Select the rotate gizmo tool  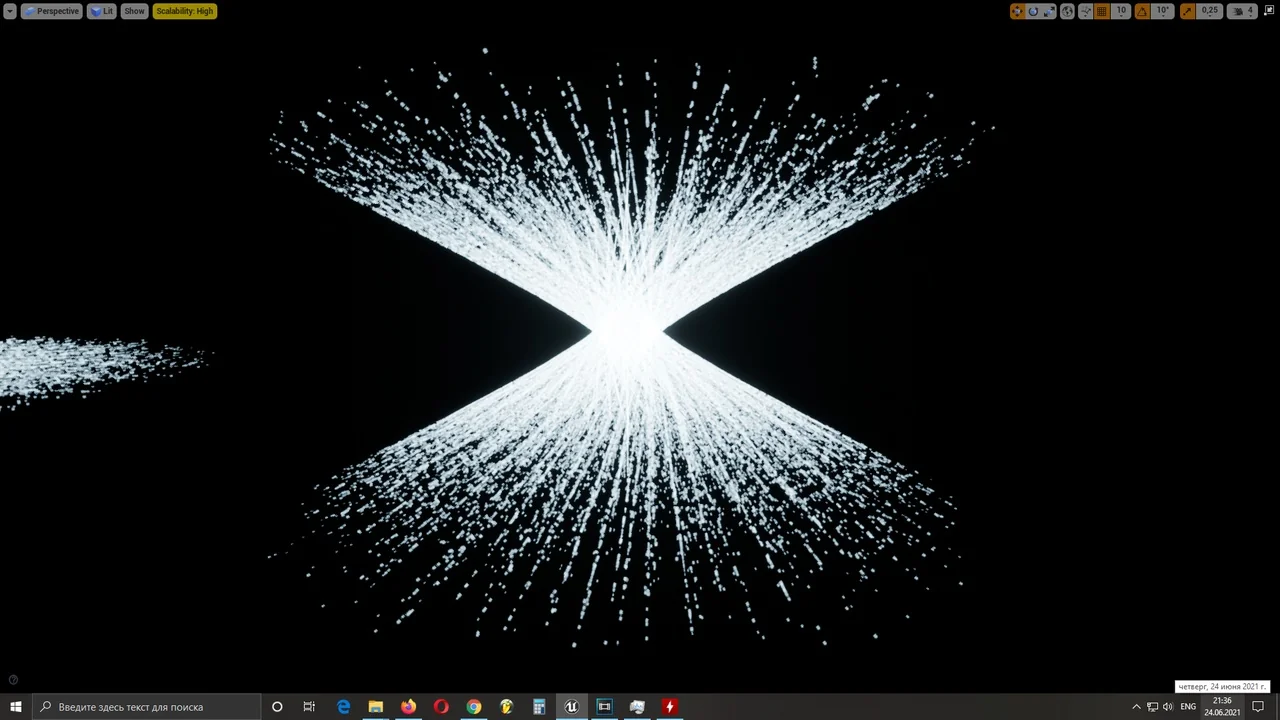click(1033, 11)
